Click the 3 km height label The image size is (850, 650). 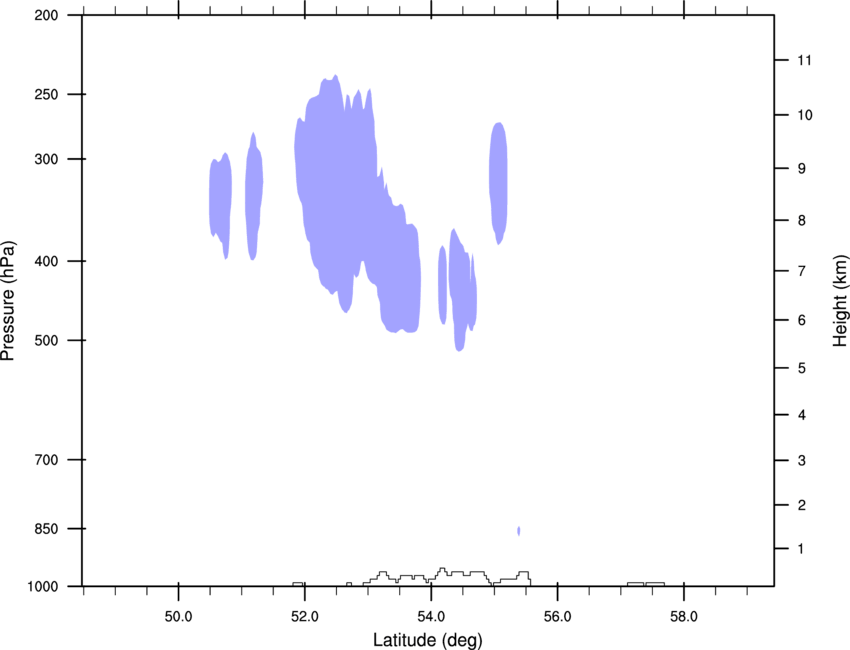tap(802, 461)
